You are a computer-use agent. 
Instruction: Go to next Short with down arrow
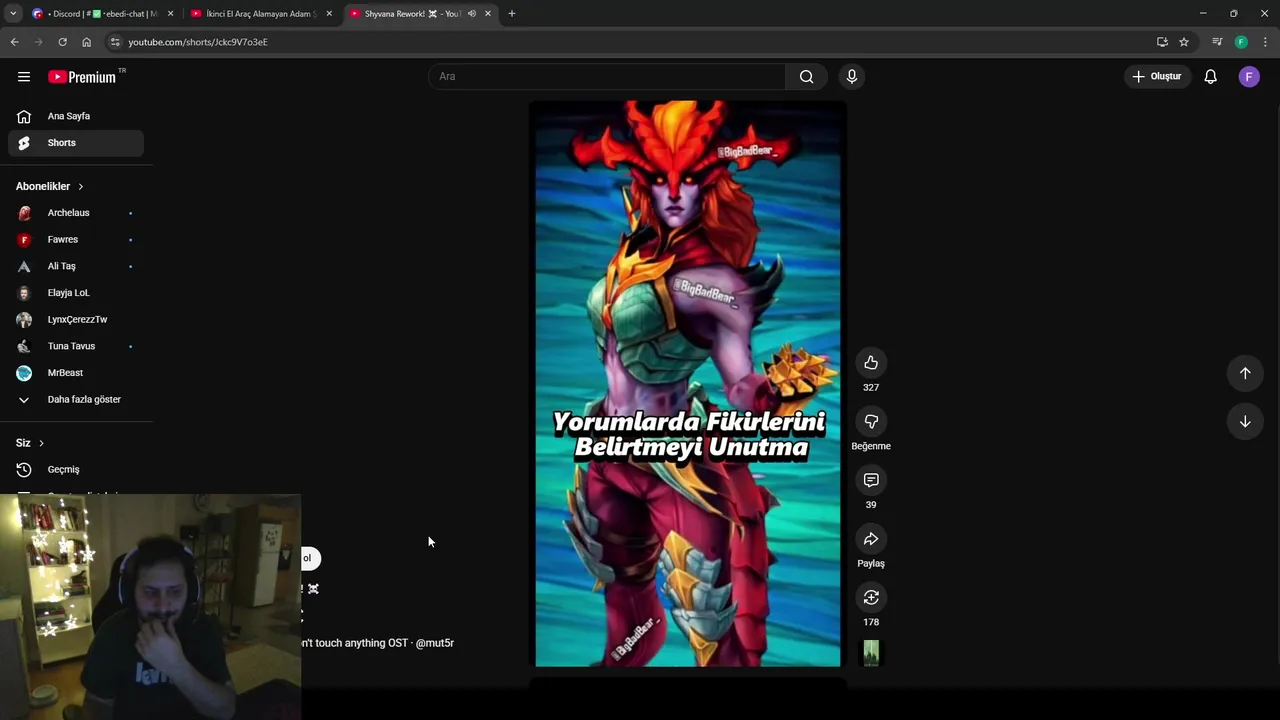[1245, 422]
